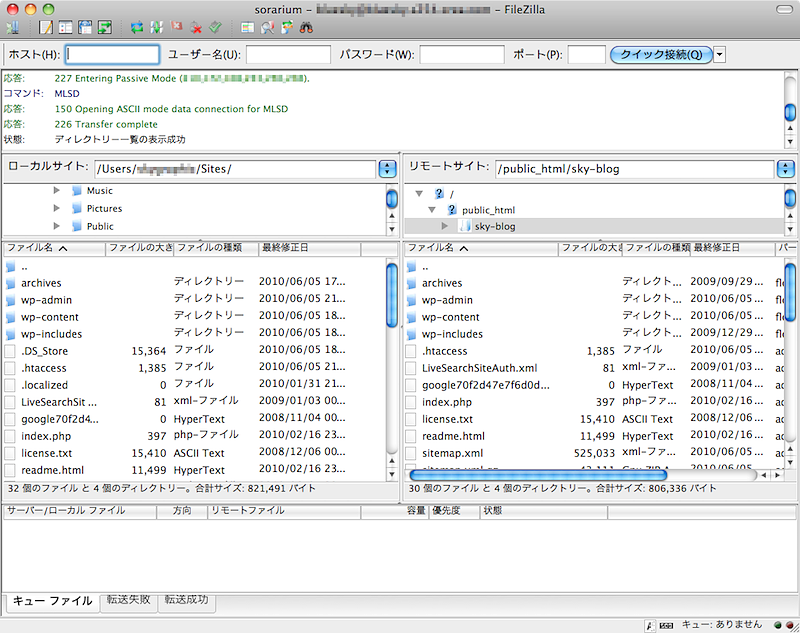Switch to the 転送失敗 tab
The image size is (800, 633).
click(129, 600)
